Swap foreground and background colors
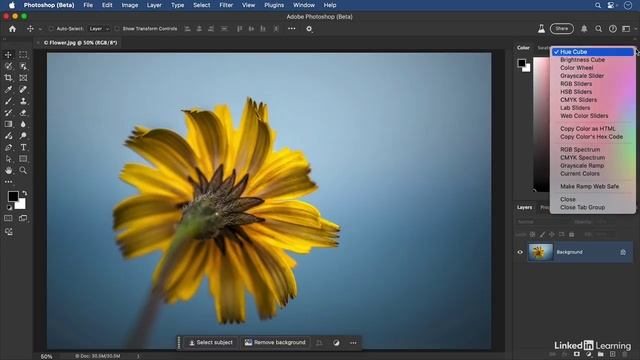Viewport: 640px width, 360px height. (24, 193)
